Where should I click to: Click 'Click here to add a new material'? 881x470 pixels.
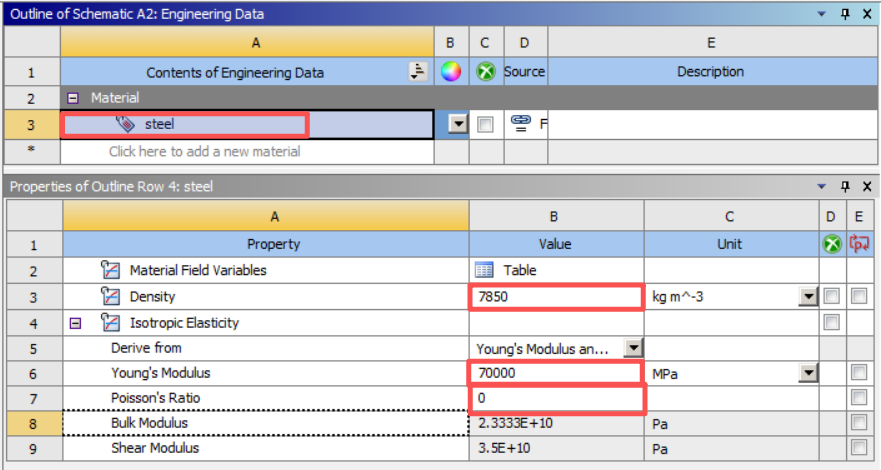point(205,152)
